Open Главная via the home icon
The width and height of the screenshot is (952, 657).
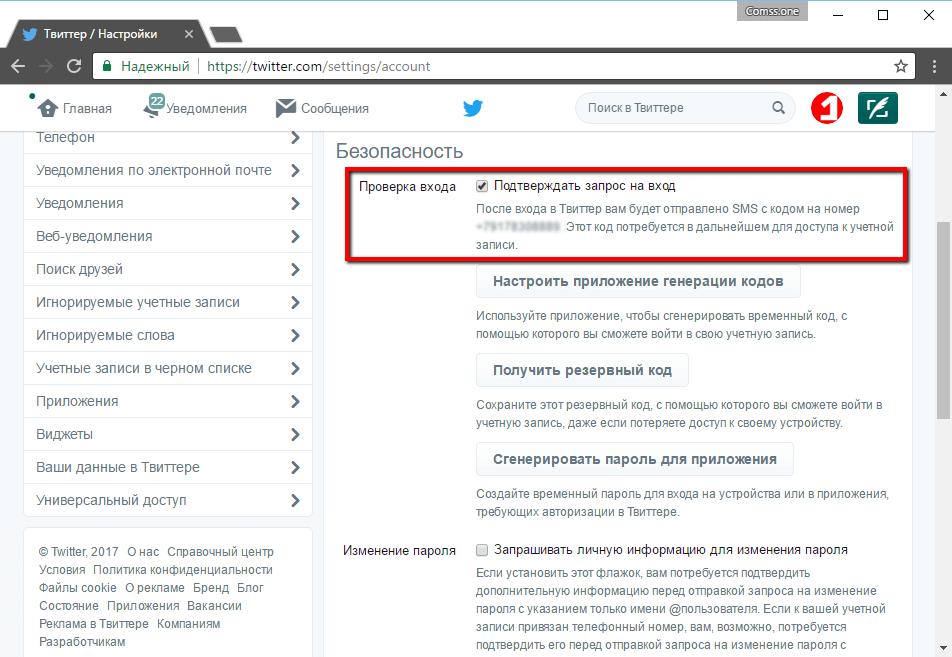click(x=49, y=107)
